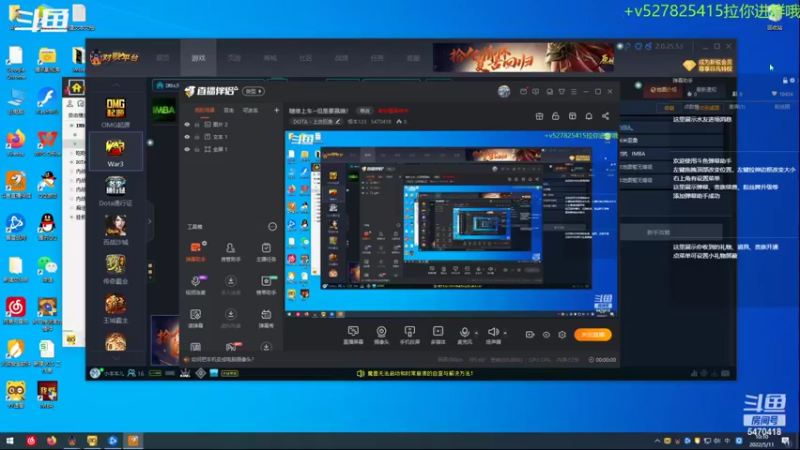
Task: Open Google Chrome desktop shortcut
Action: (16, 62)
